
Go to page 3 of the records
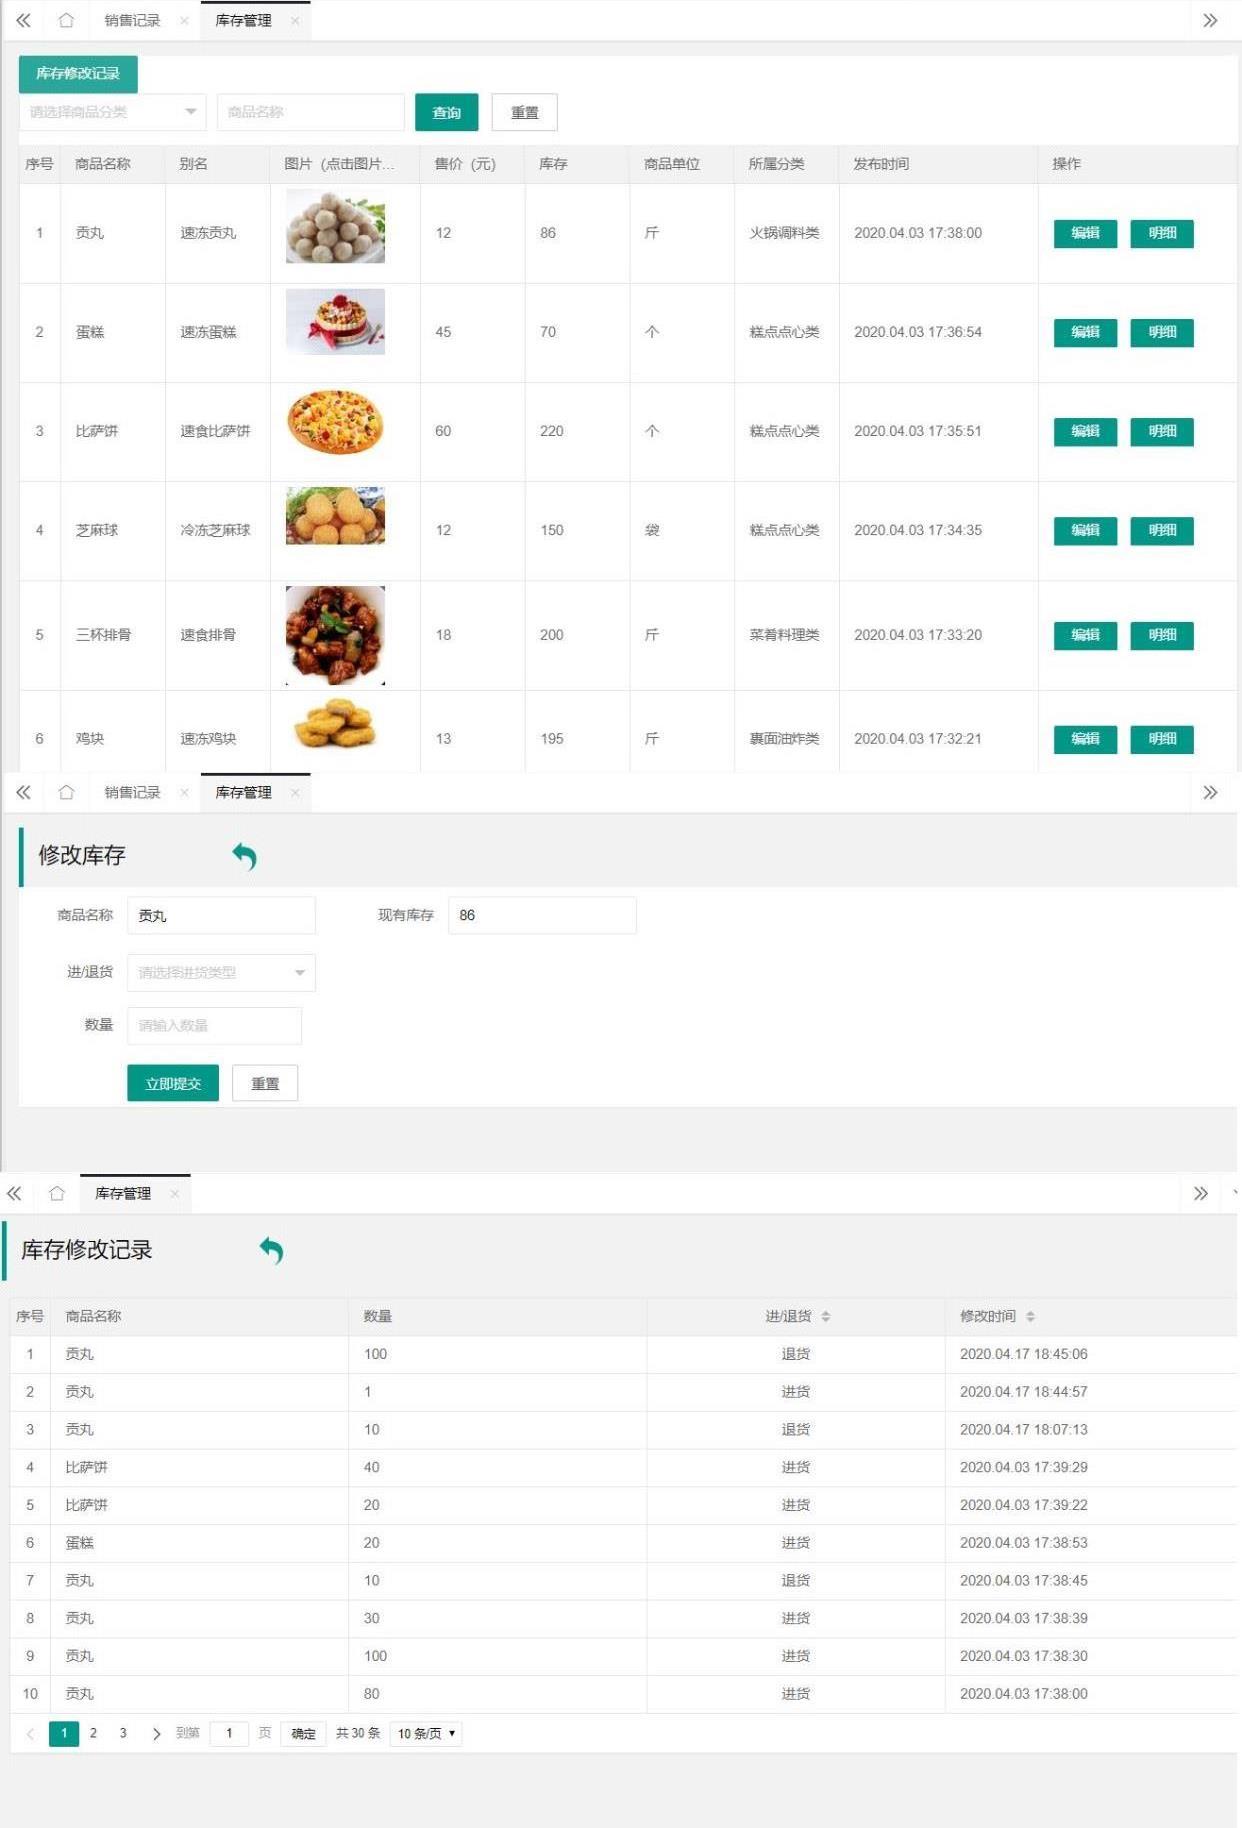click(x=123, y=1733)
